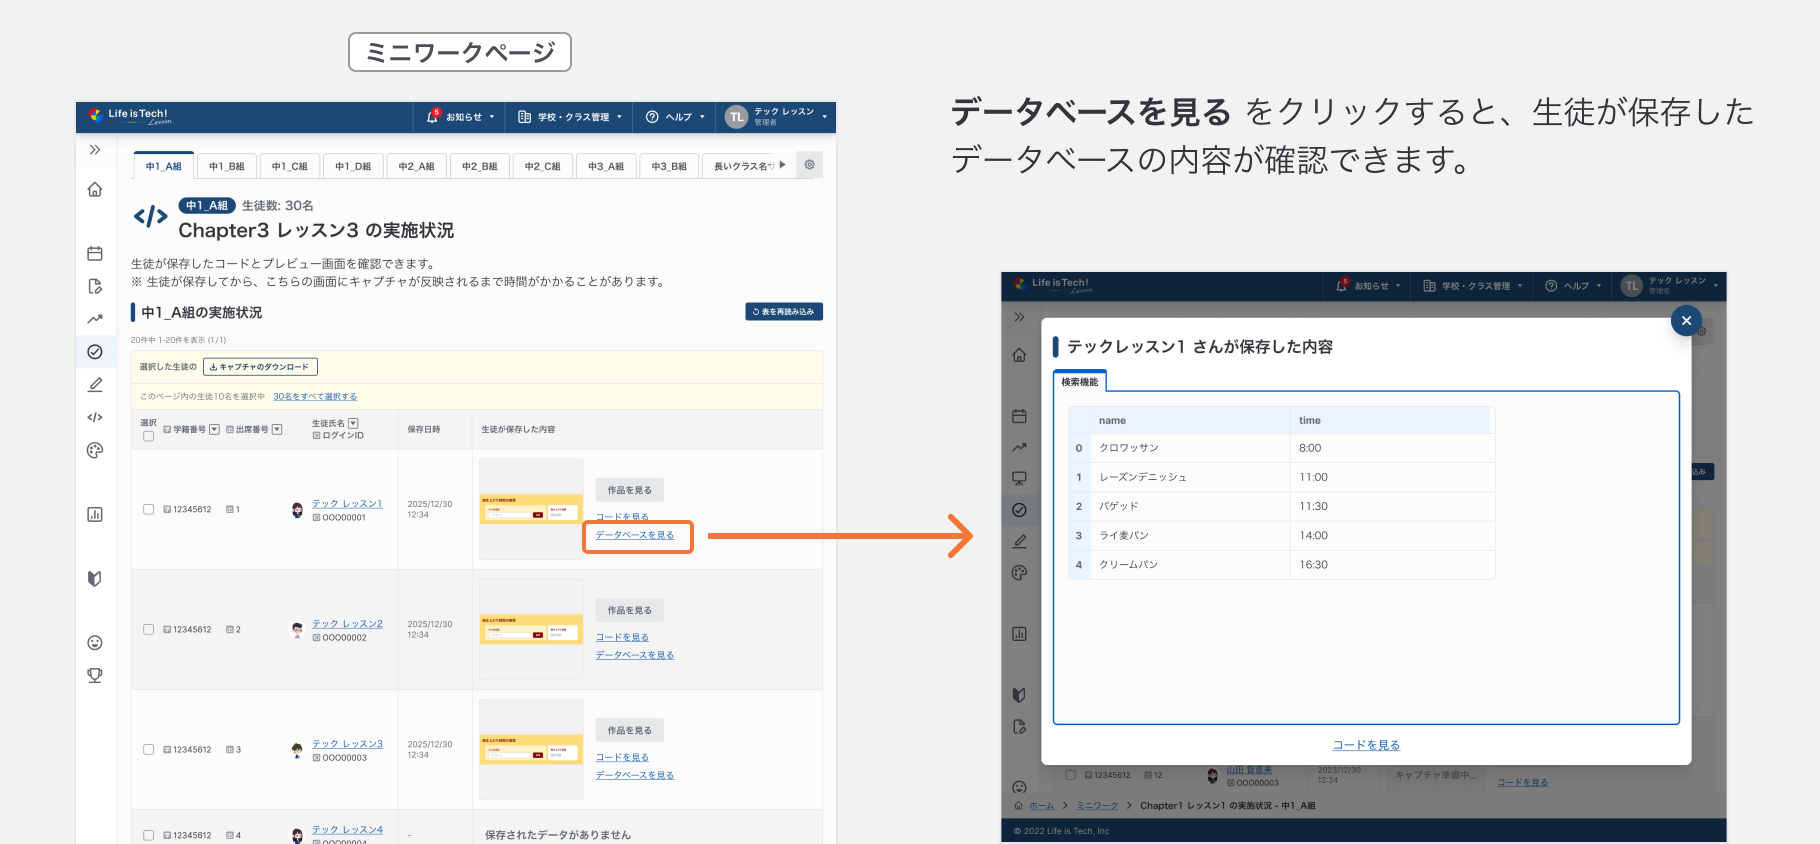Check the row checkbox for テック レッスン1
Screen dimensions: 1820x844
click(x=148, y=510)
